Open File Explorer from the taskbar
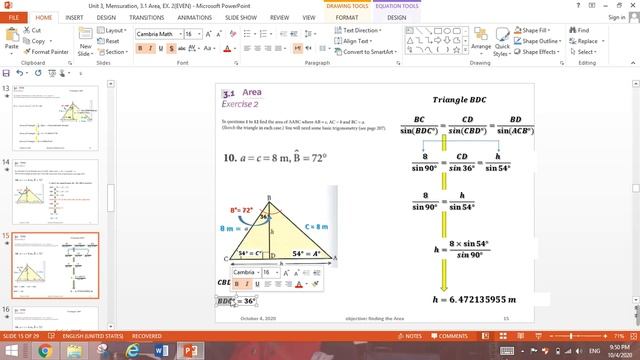 (74, 351)
